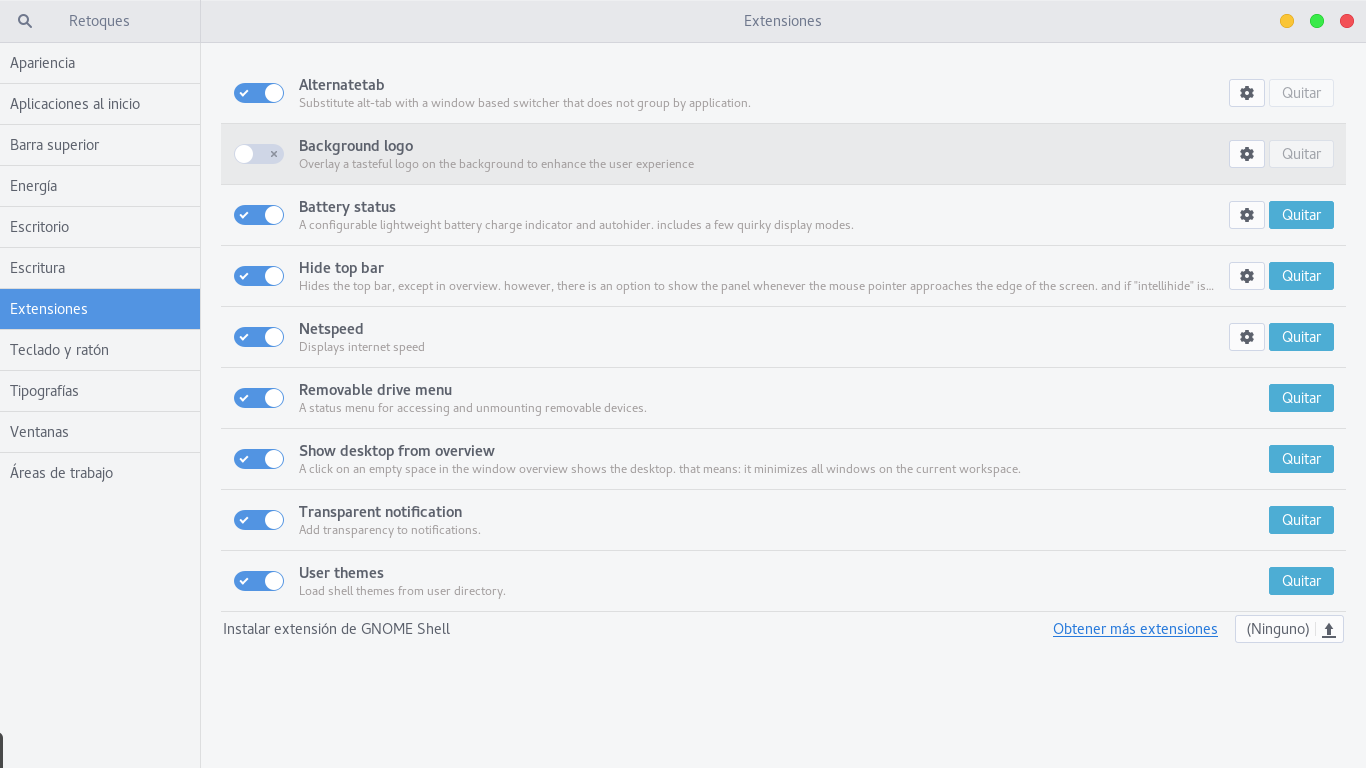Turn off the Netspeed extension switch
Viewport: 1366px width, 768px height.
[259, 337]
